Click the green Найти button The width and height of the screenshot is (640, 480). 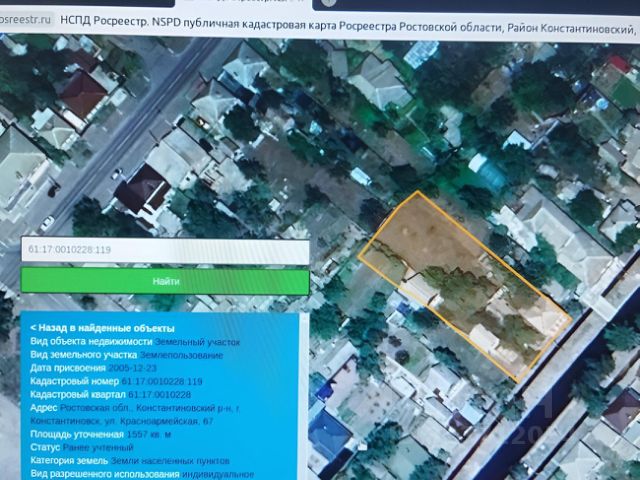pos(165,281)
